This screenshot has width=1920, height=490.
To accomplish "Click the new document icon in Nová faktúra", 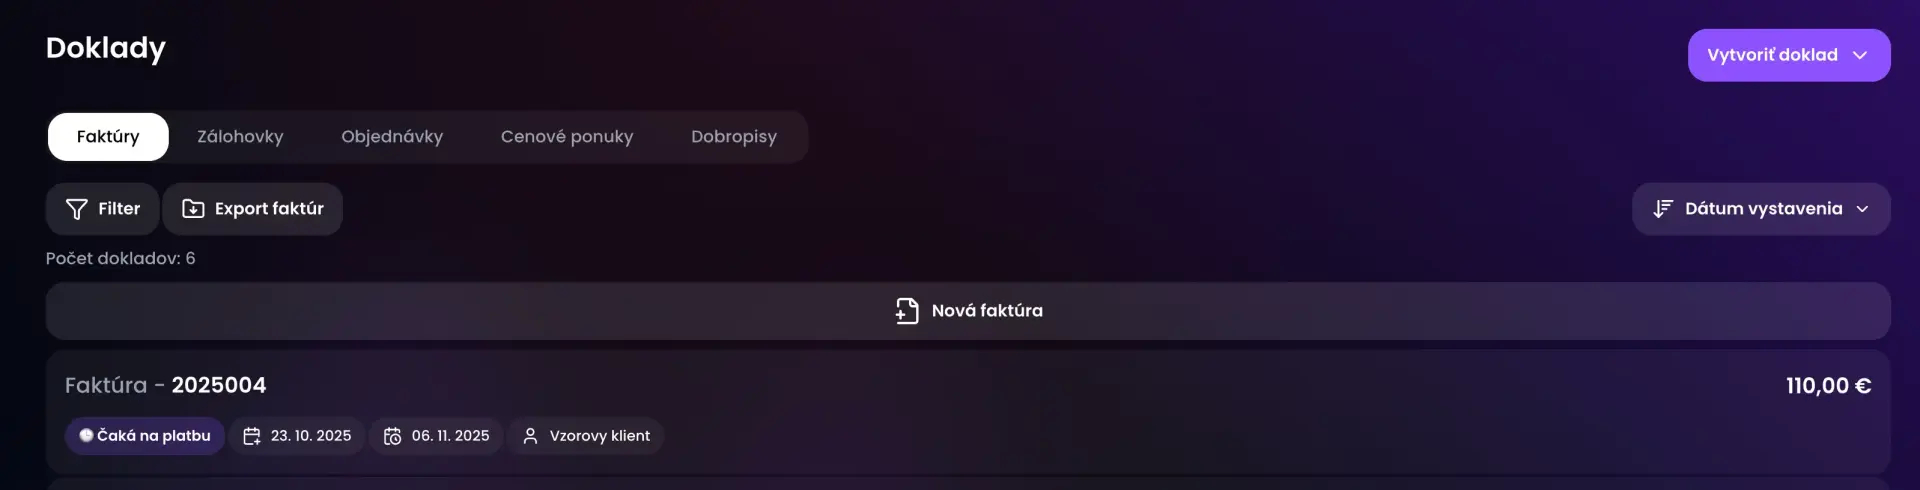I will (907, 311).
